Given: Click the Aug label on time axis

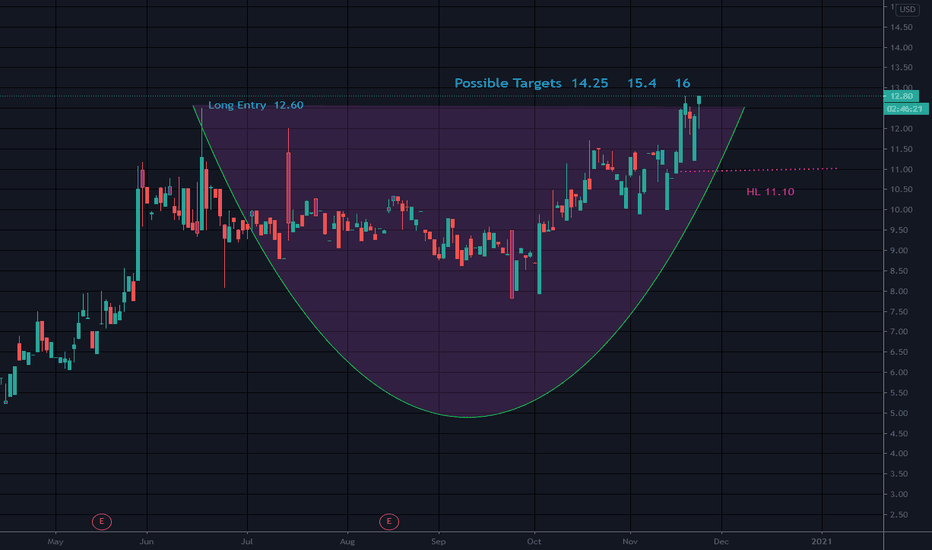Looking at the screenshot, I should [347, 542].
